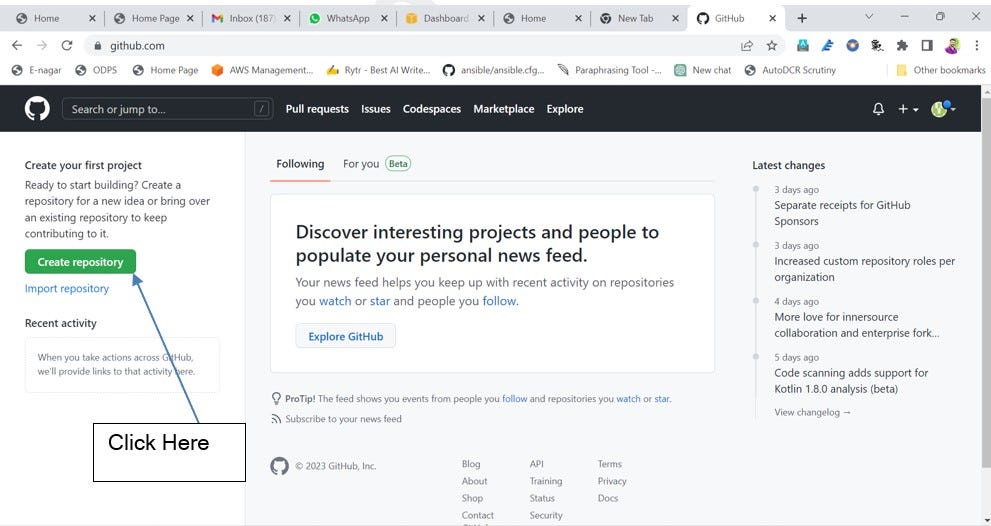Open the notifications bell
The width and height of the screenshot is (991, 526).
878,109
